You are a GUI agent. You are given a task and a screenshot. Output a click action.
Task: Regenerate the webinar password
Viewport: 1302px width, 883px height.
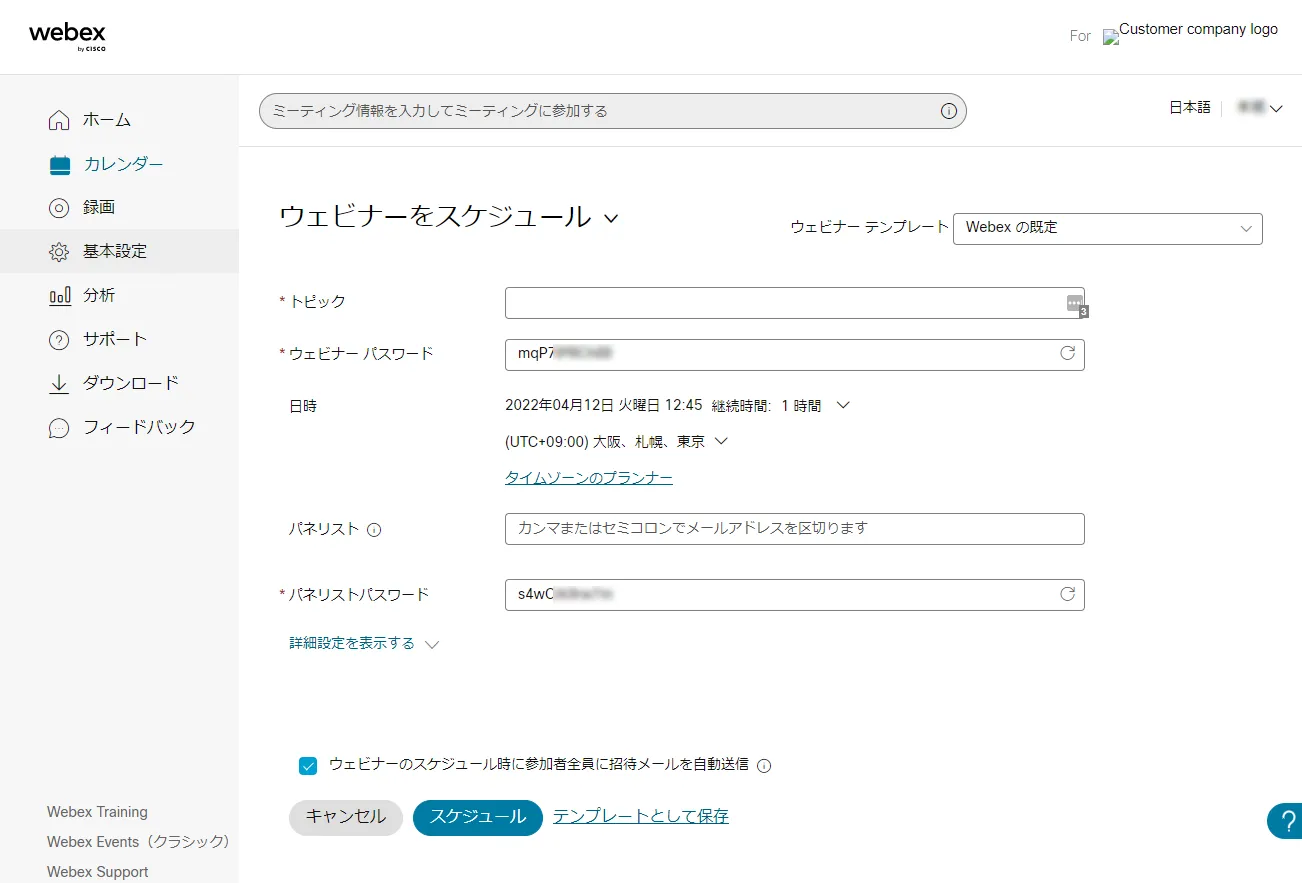click(1068, 354)
